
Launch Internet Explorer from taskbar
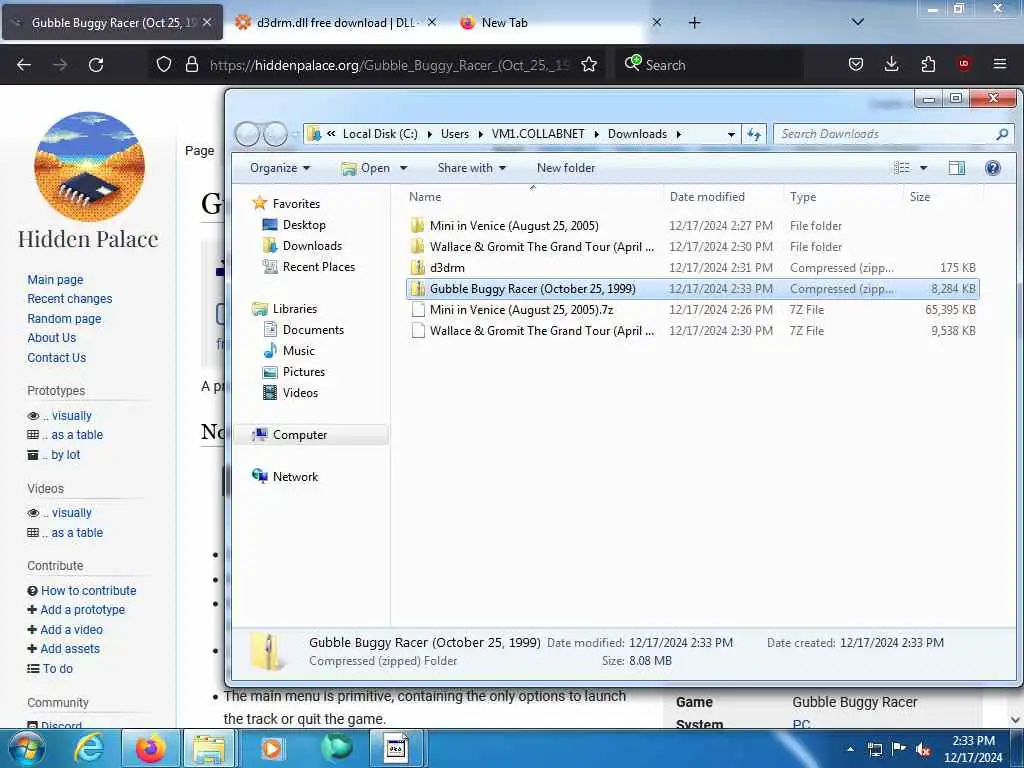pyautogui.click(x=89, y=748)
